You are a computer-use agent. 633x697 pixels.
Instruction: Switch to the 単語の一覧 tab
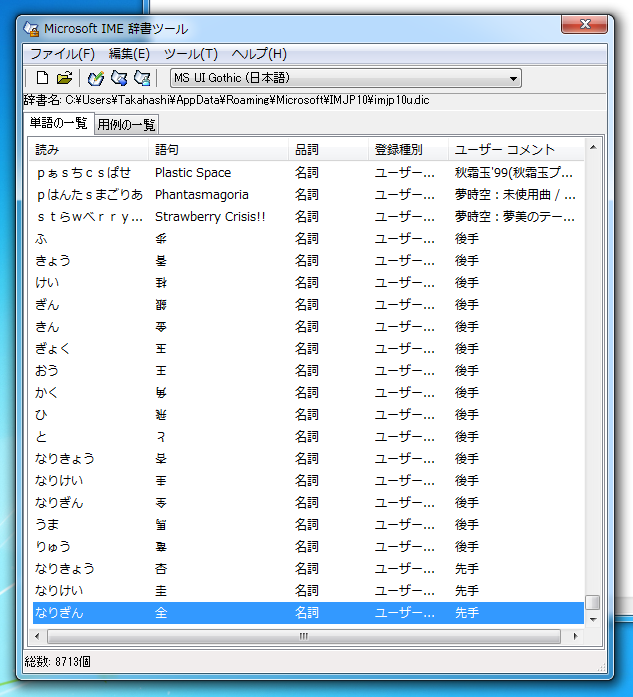tap(58, 123)
